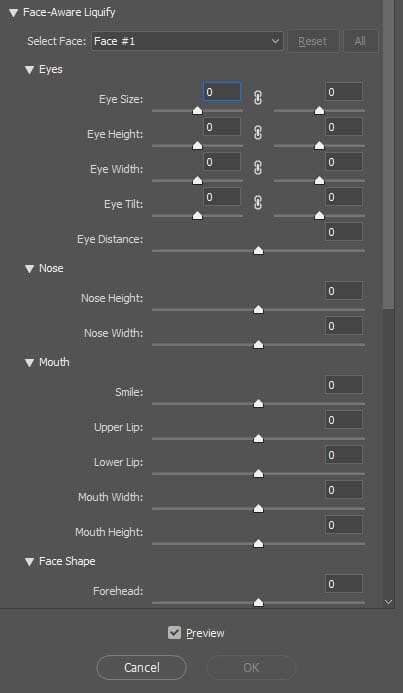
Task: Click the Cancel button
Action: pyautogui.click(x=141, y=667)
